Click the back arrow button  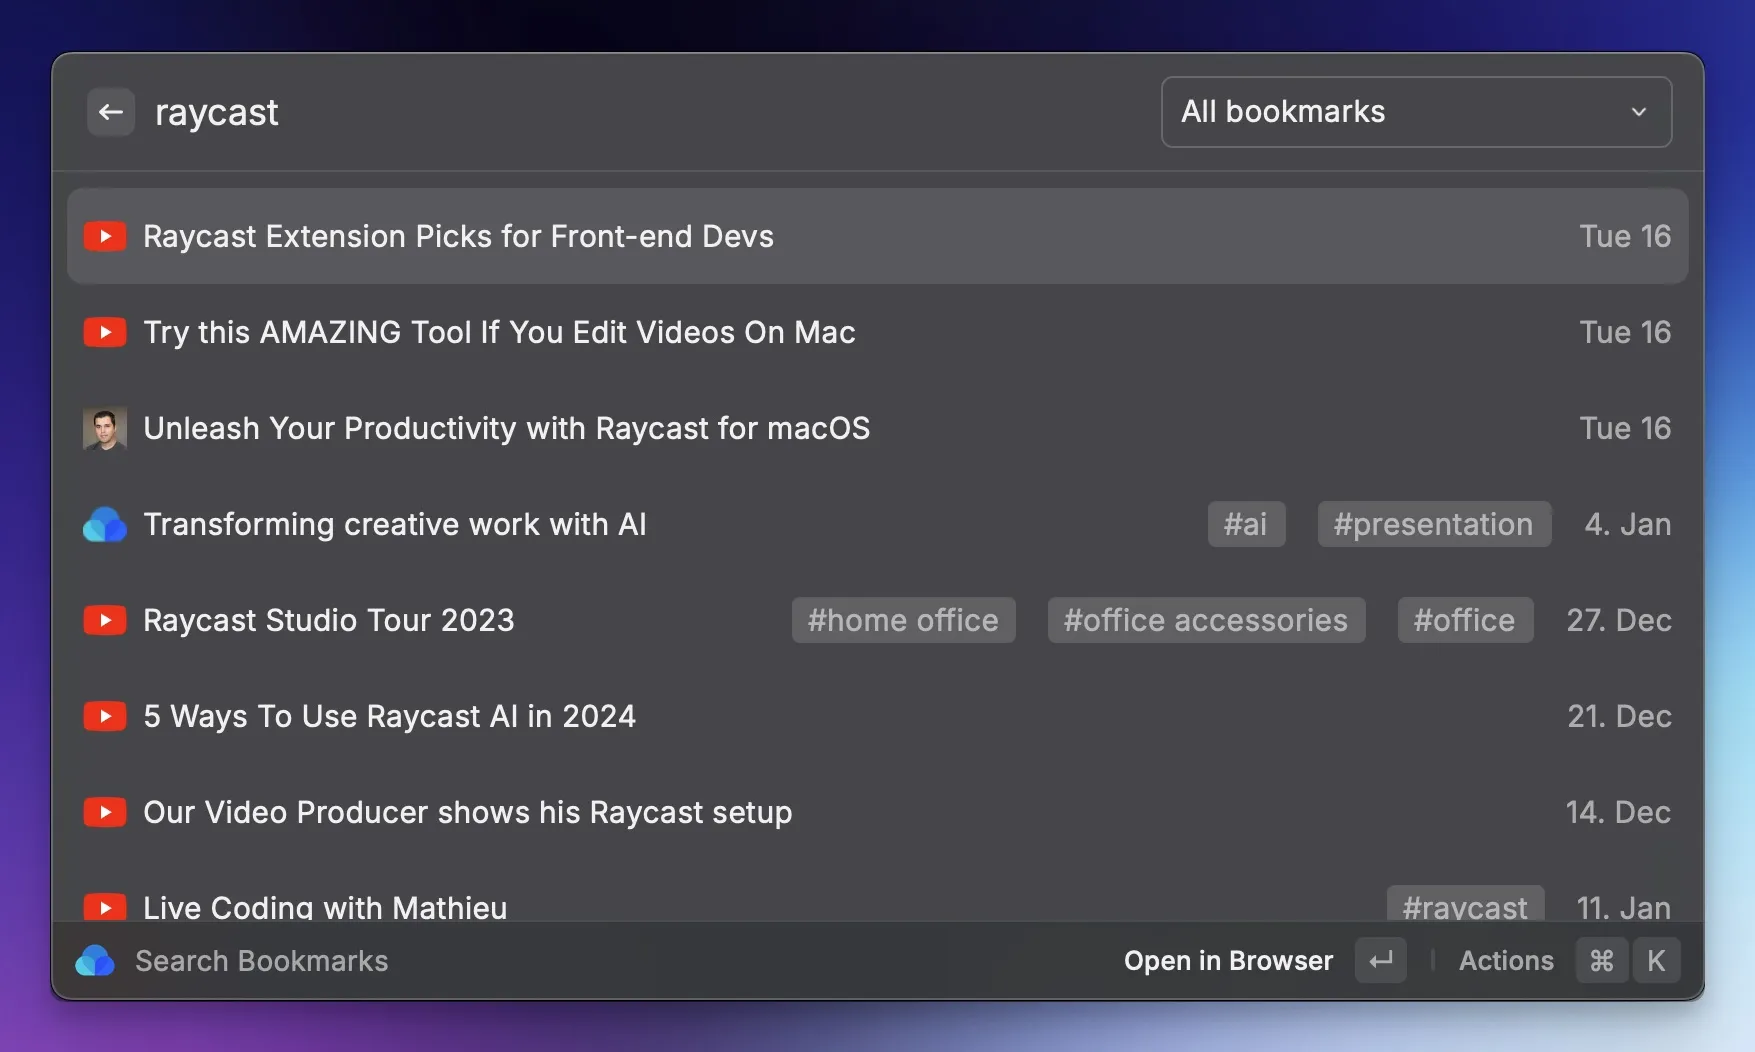(111, 112)
